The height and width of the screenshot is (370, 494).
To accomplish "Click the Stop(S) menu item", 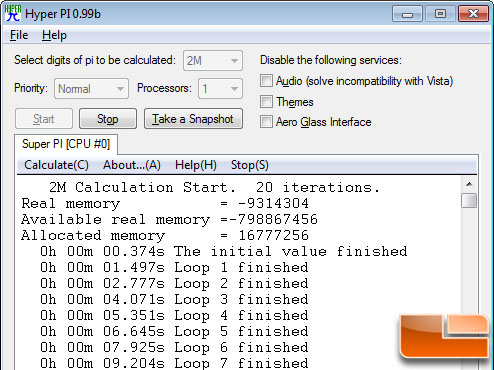I will 250,165.
